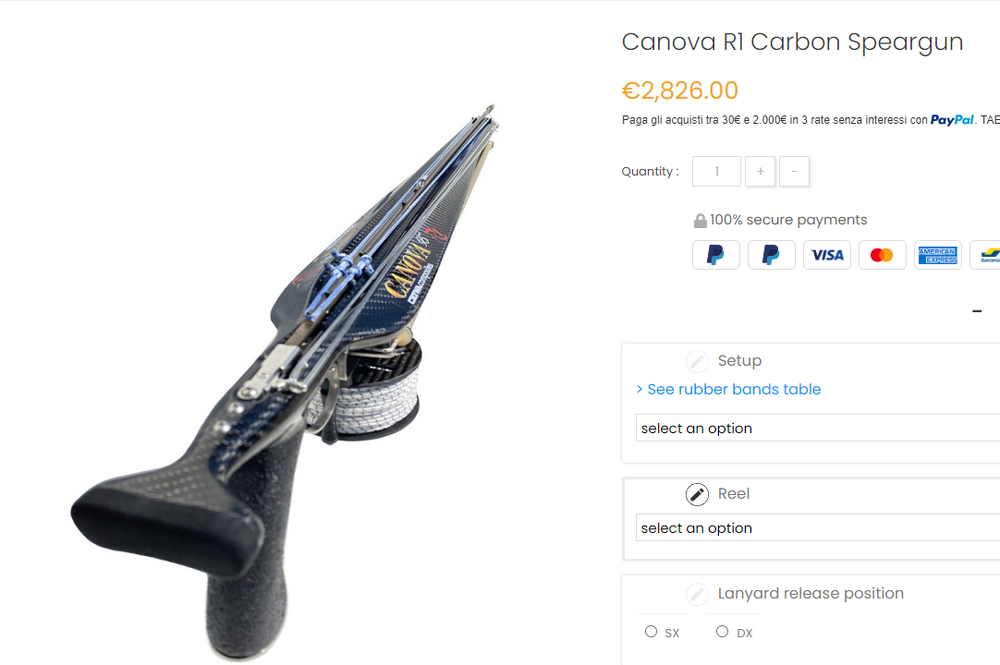Increase quantity with the plus button
1000x665 pixels.
(x=760, y=172)
